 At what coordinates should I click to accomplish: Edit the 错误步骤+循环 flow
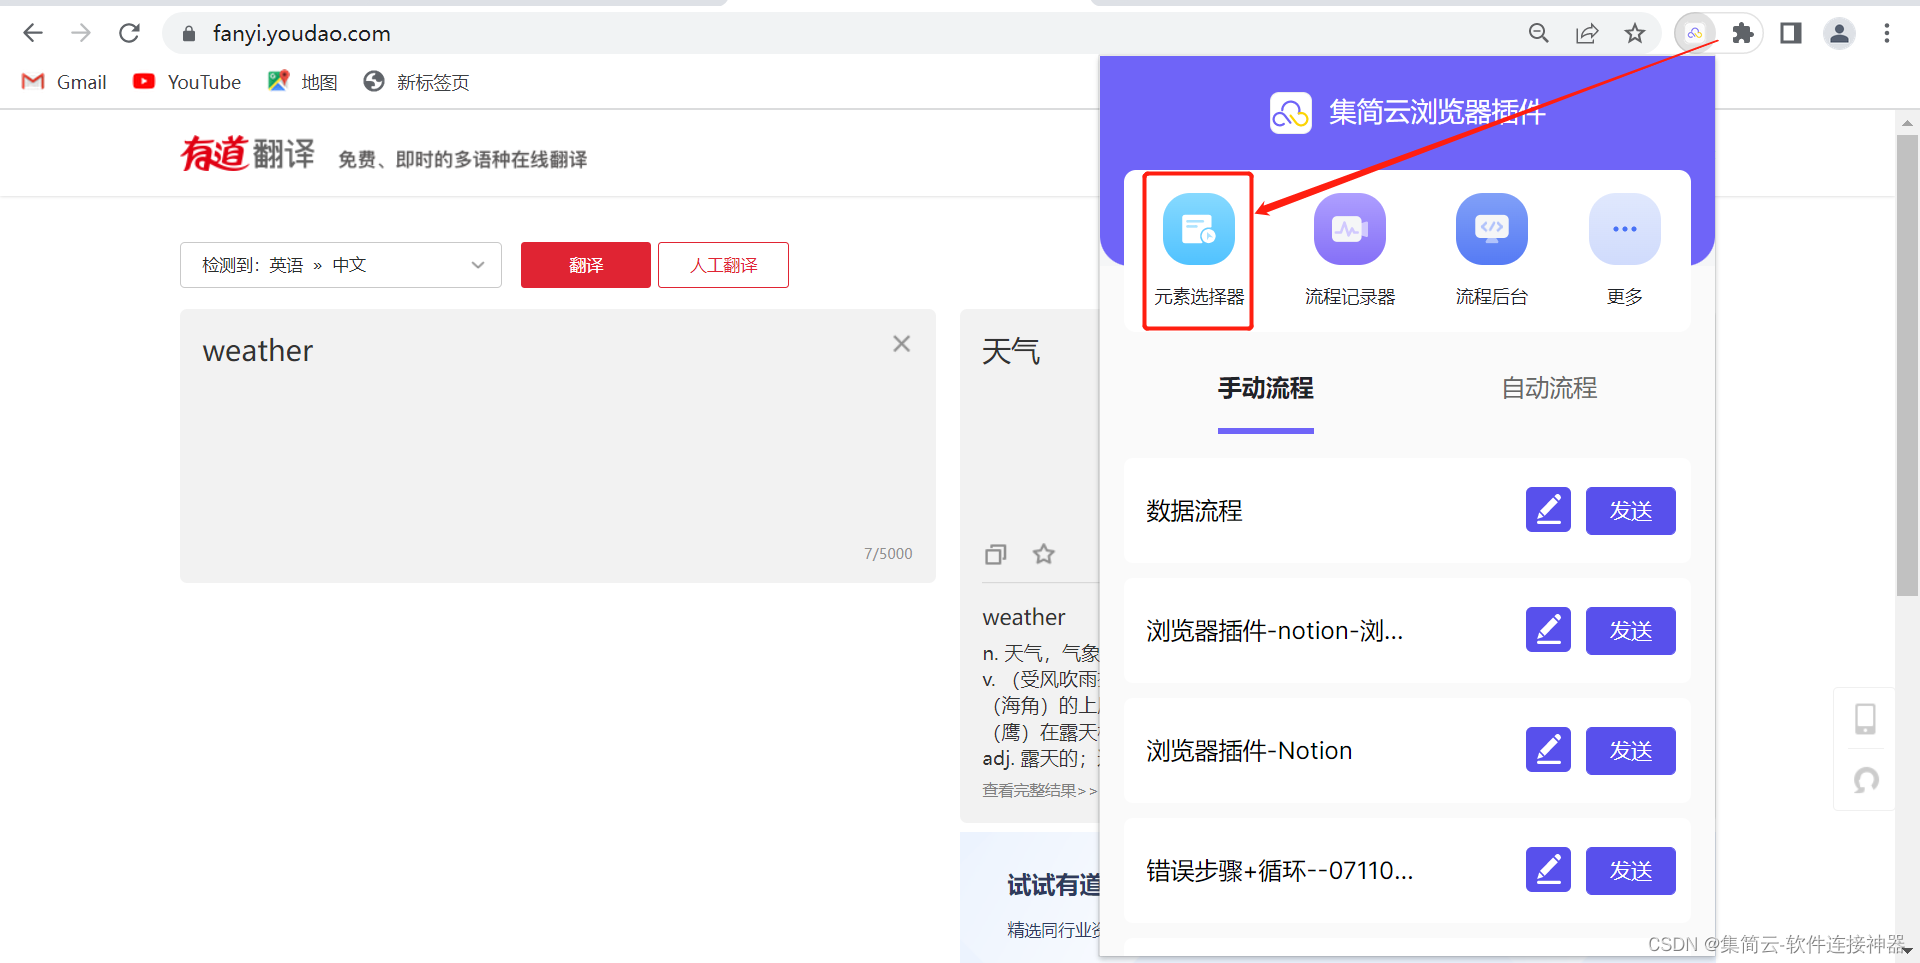click(x=1548, y=870)
